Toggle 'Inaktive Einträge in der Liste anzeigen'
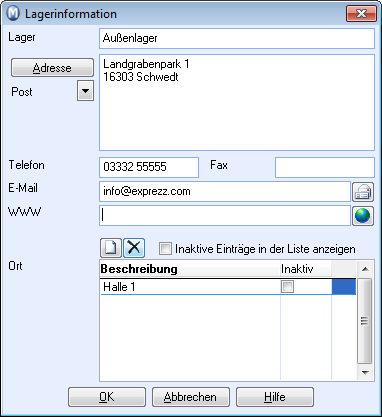Viewport: 382px width, 417px height. tap(165, 249)
